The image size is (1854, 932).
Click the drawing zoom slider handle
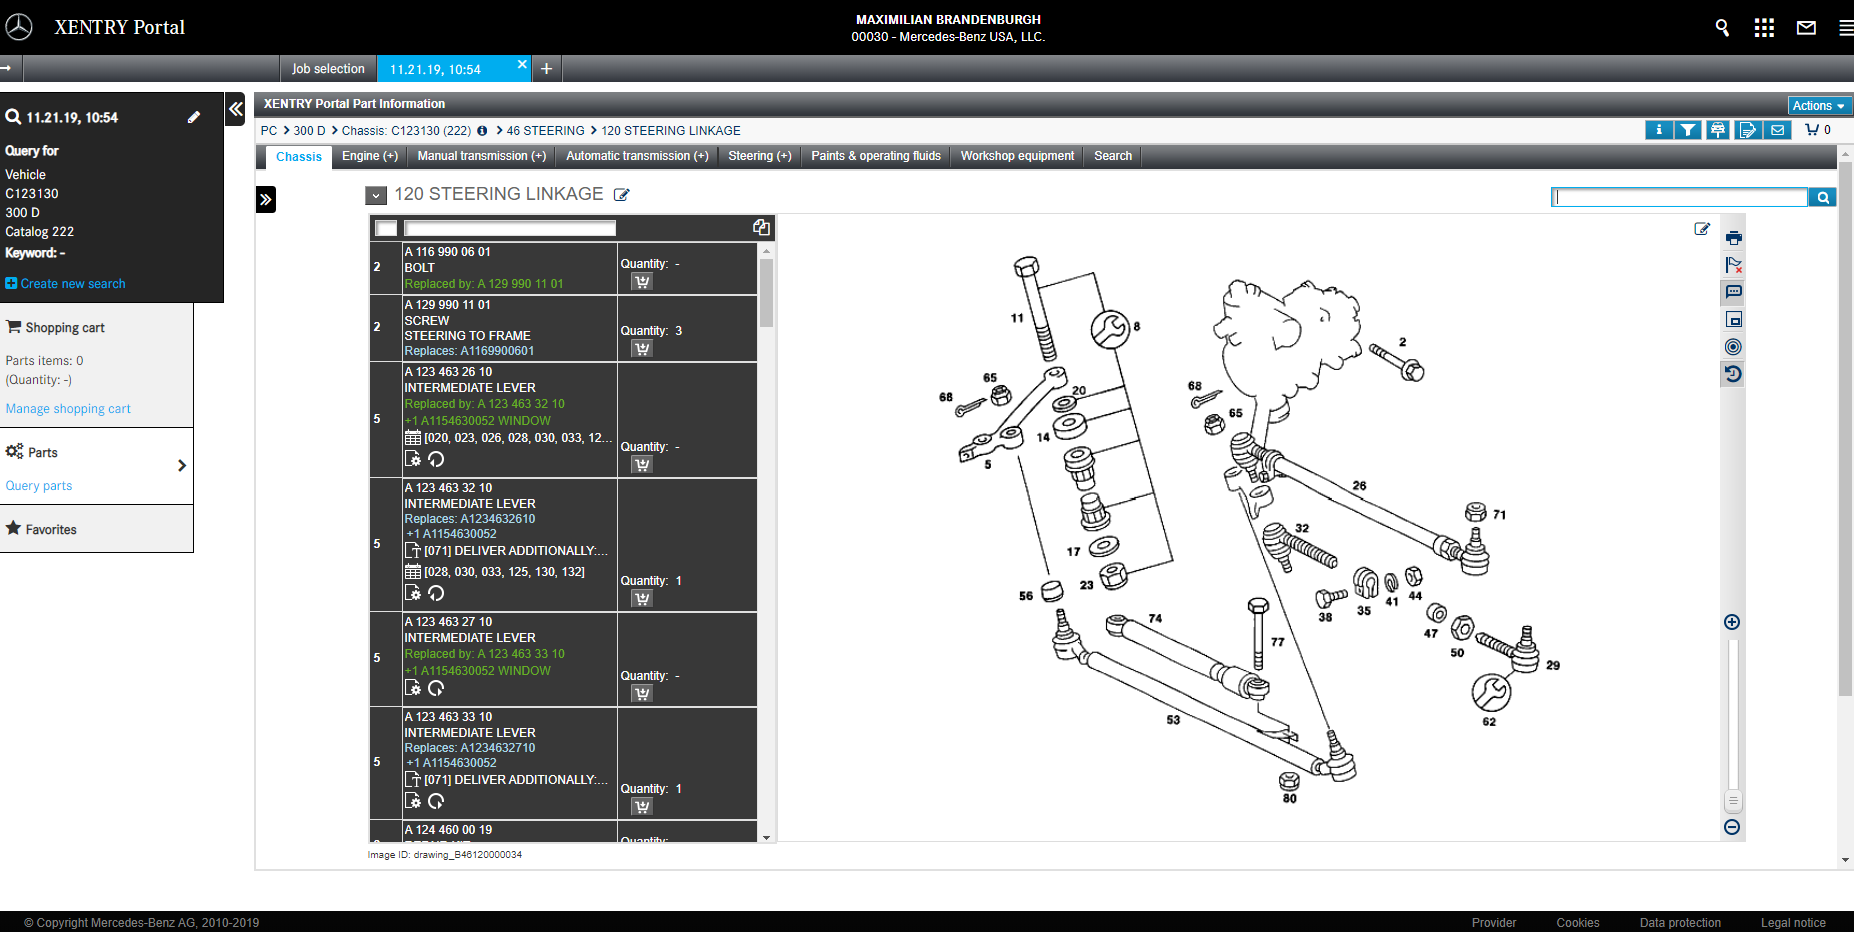1733,801
